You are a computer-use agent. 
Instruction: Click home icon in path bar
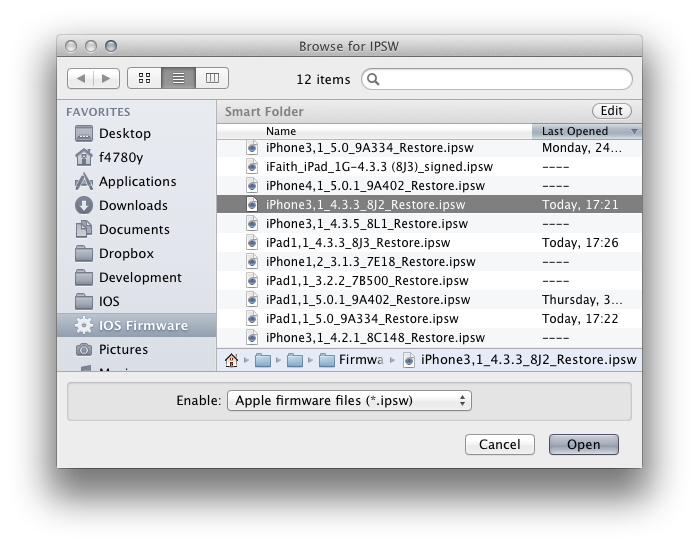(x=231, y=360)
